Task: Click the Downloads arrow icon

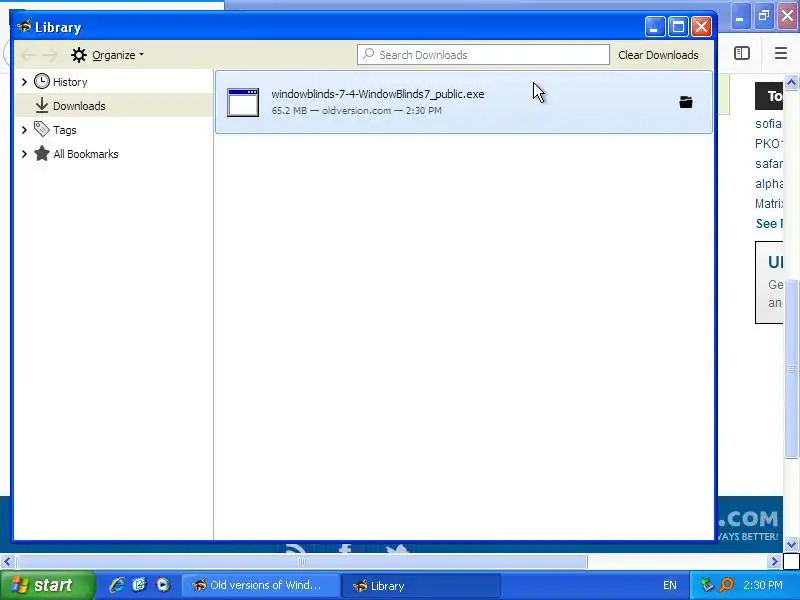Action: tap(42, 105)
